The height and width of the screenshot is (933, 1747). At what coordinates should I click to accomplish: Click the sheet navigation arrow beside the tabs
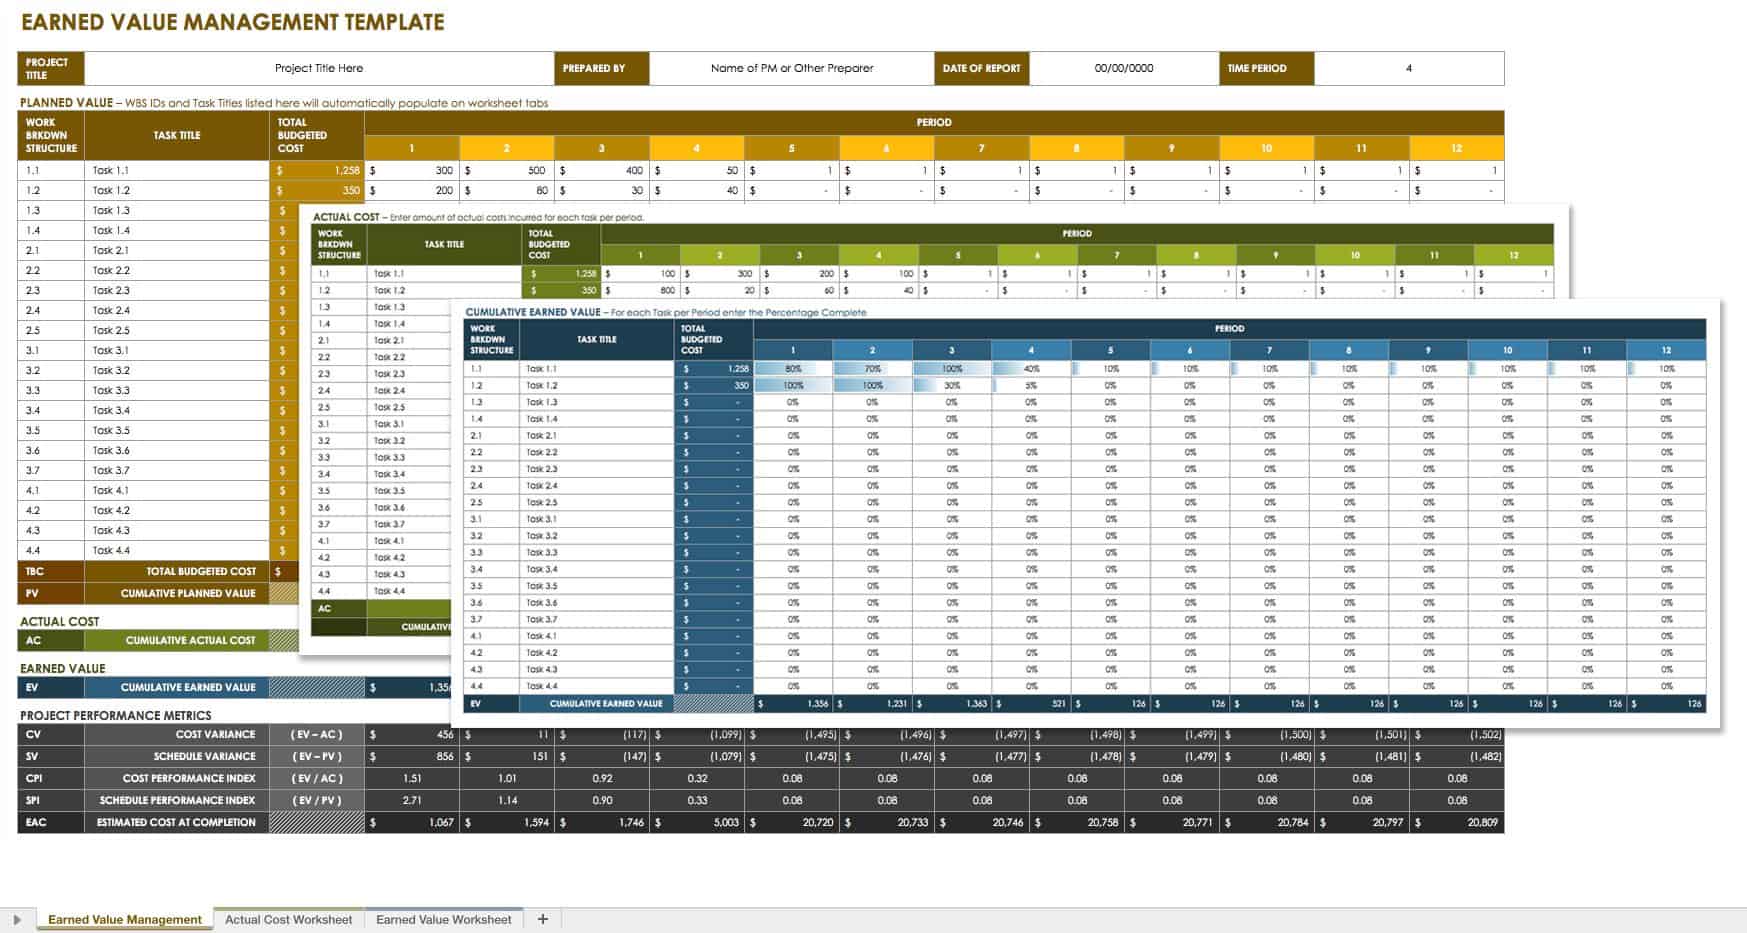coord(17,920)
